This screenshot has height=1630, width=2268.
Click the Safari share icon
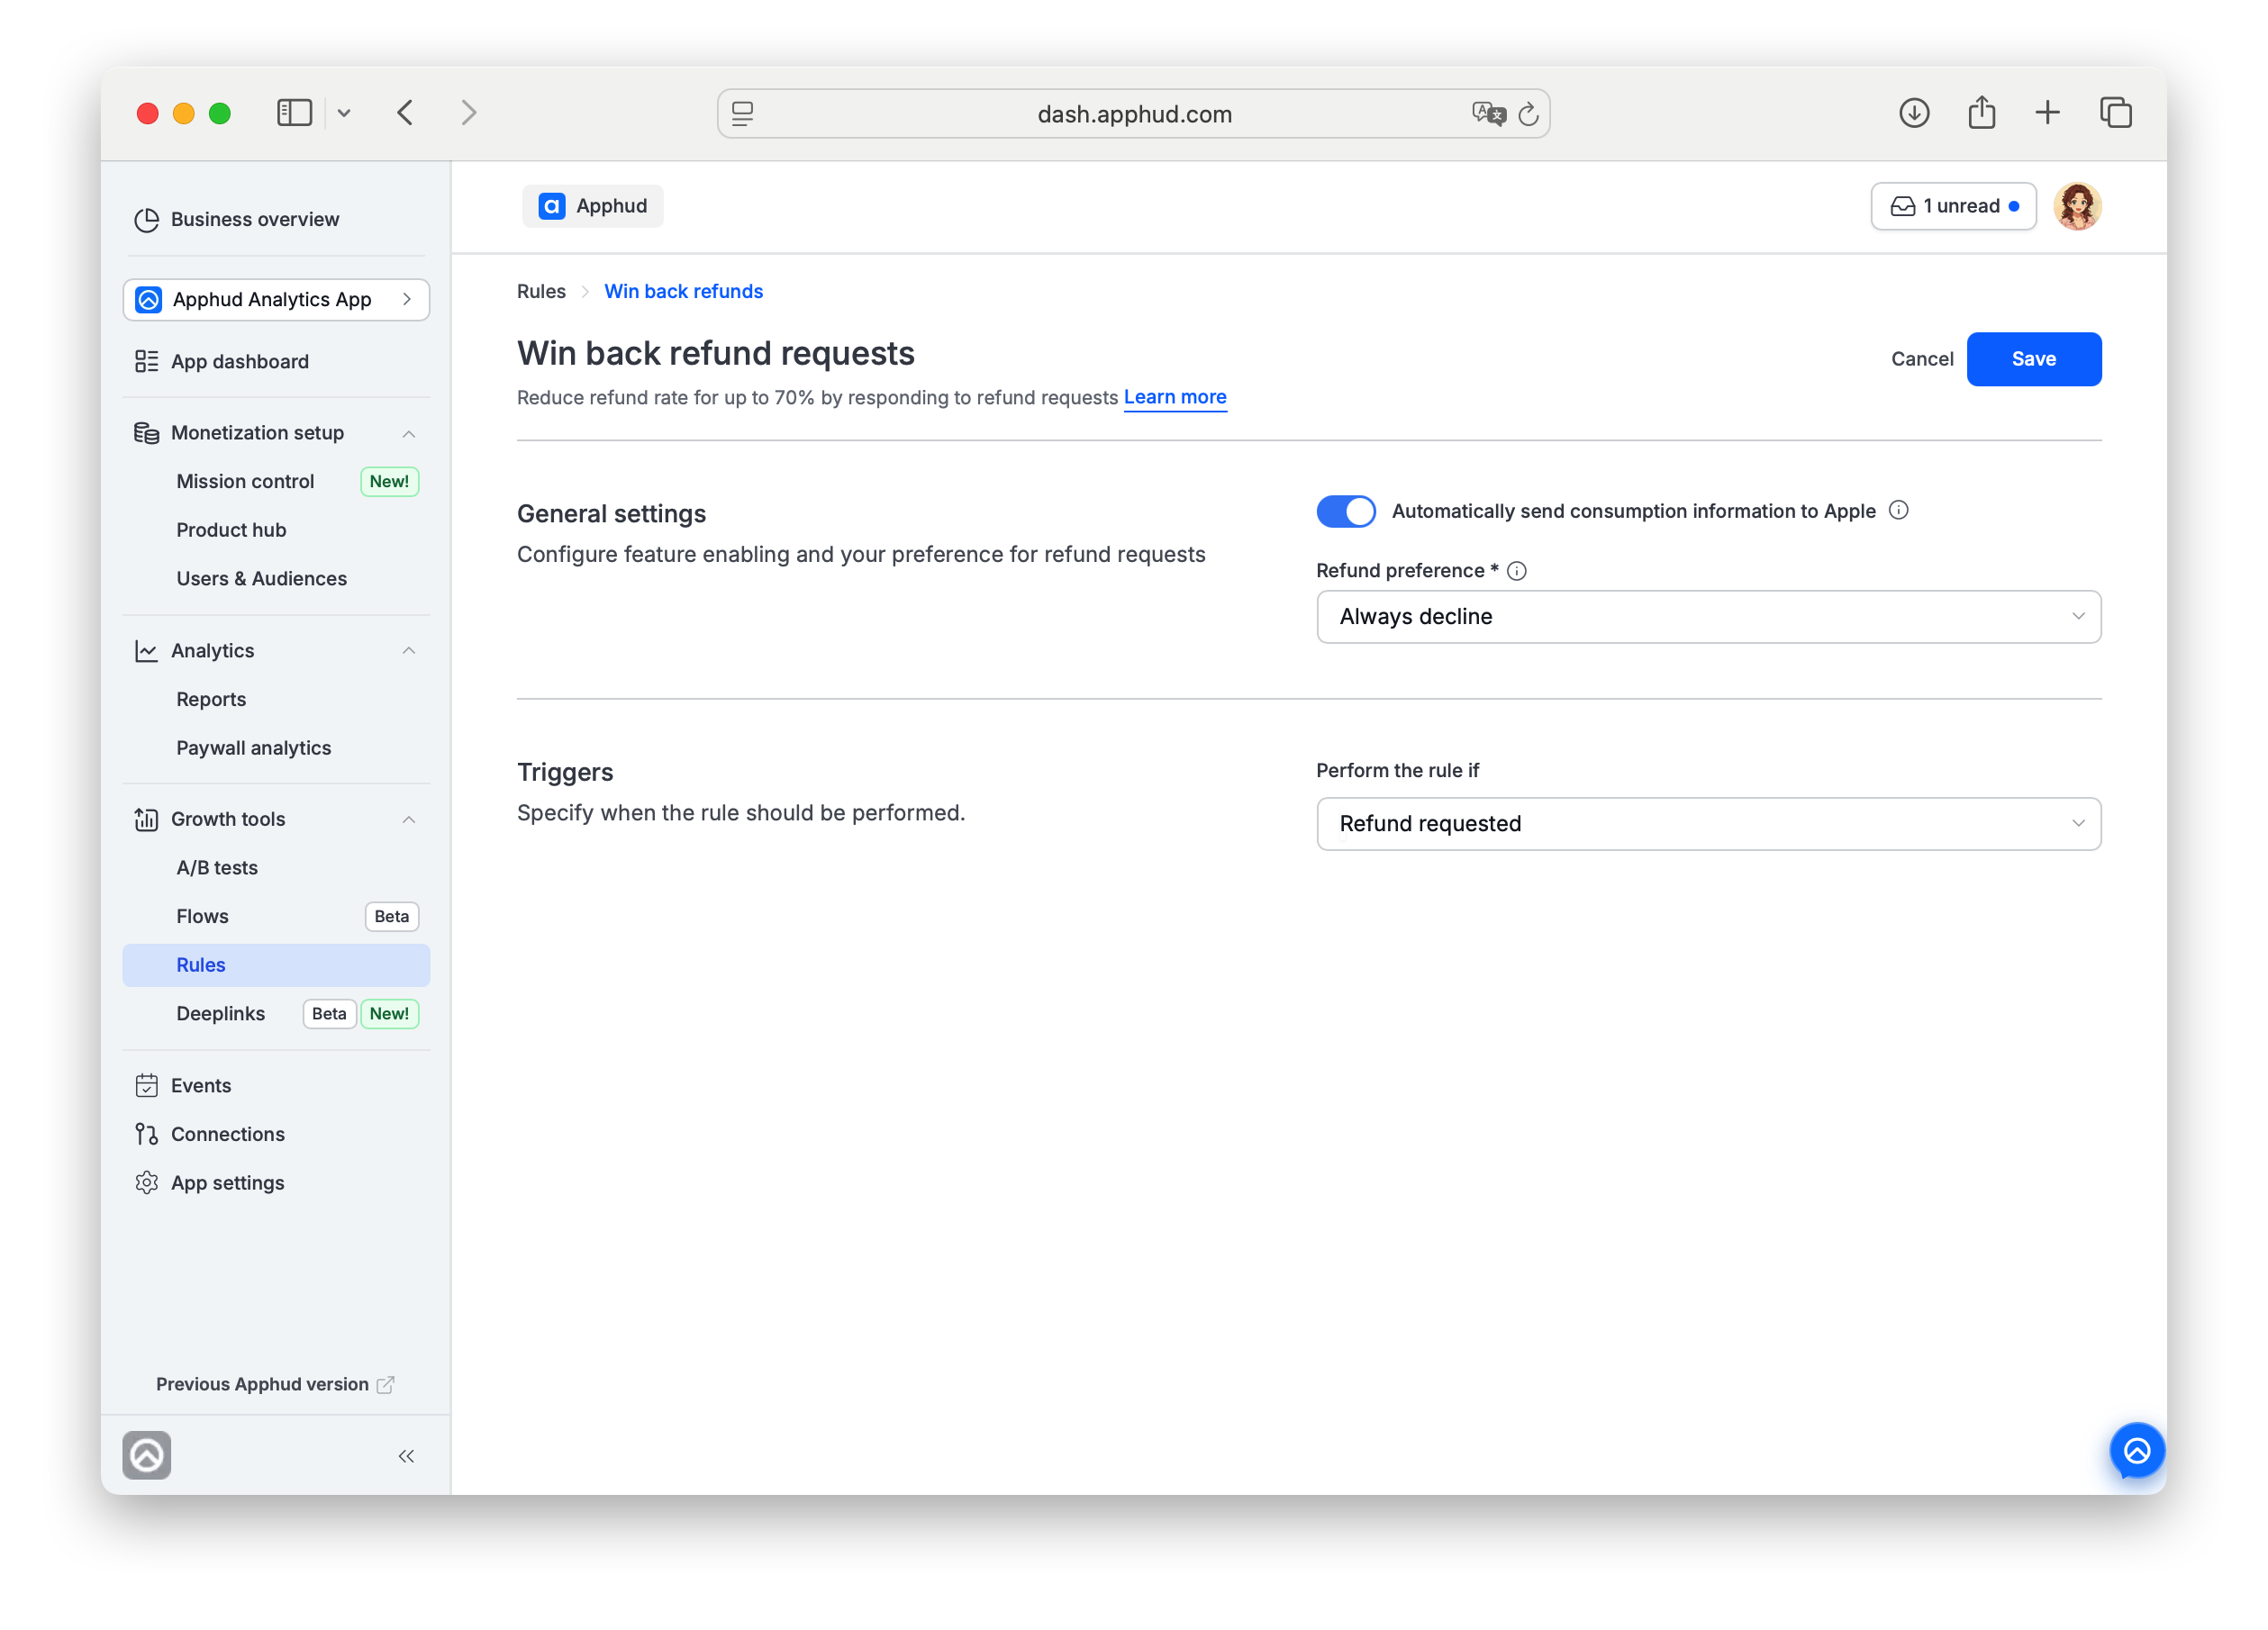coord(1981,113)
